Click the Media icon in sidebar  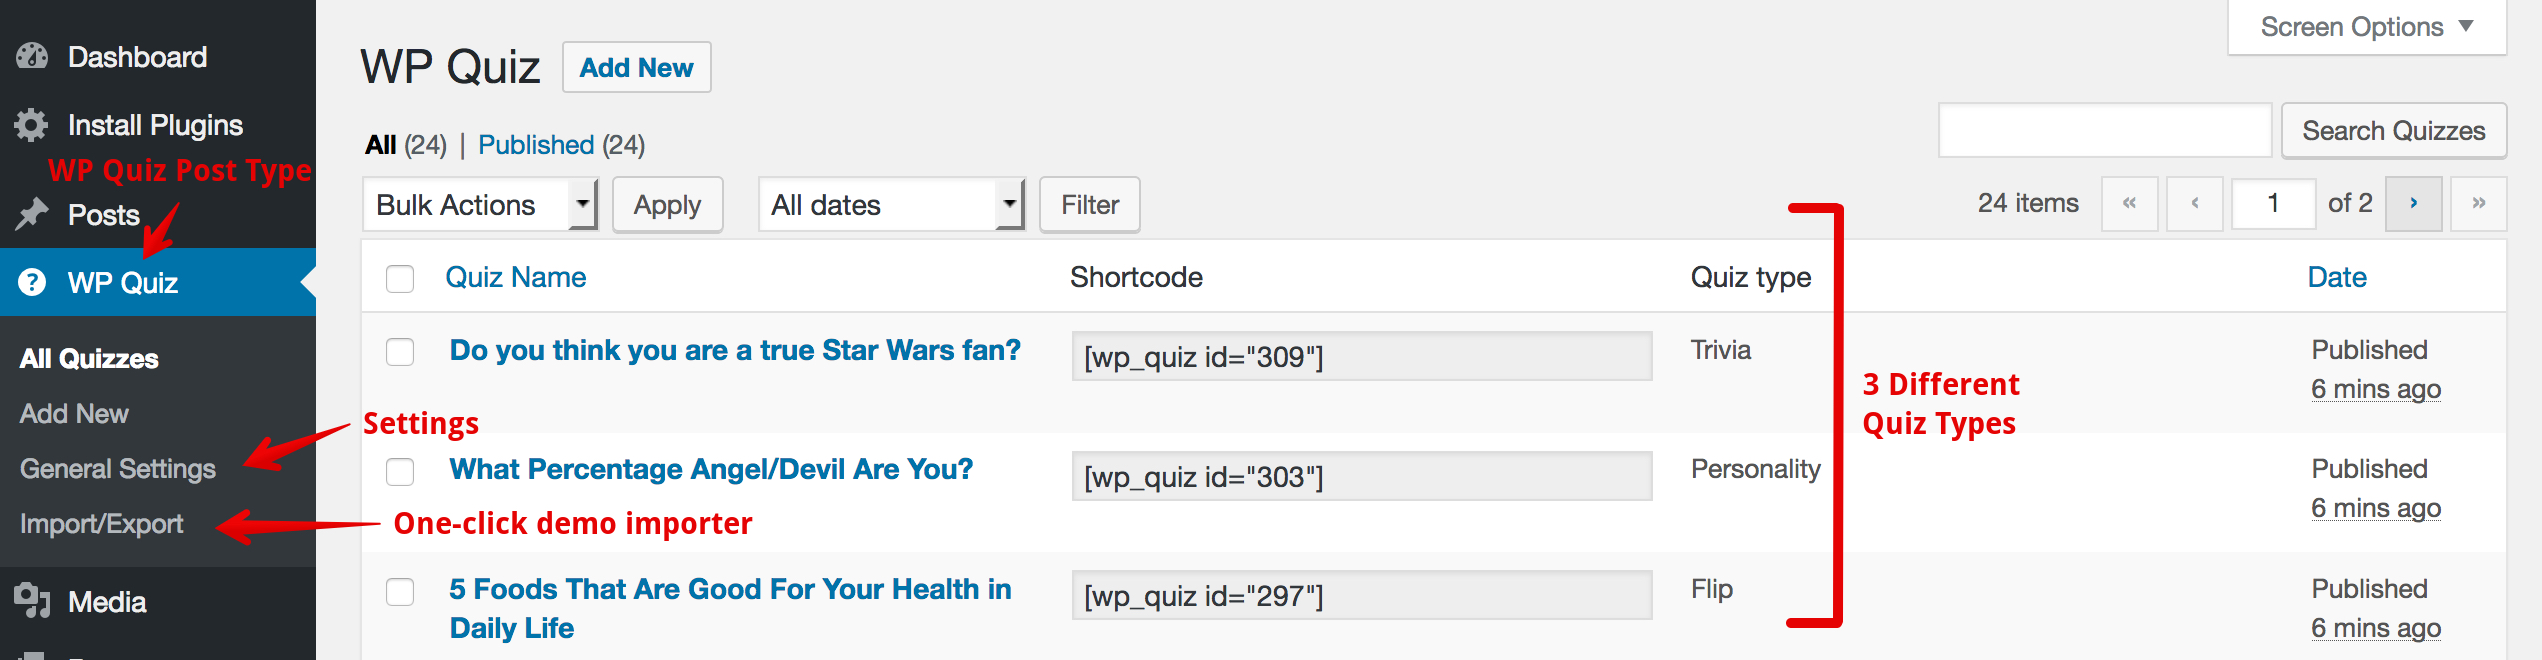32,601
